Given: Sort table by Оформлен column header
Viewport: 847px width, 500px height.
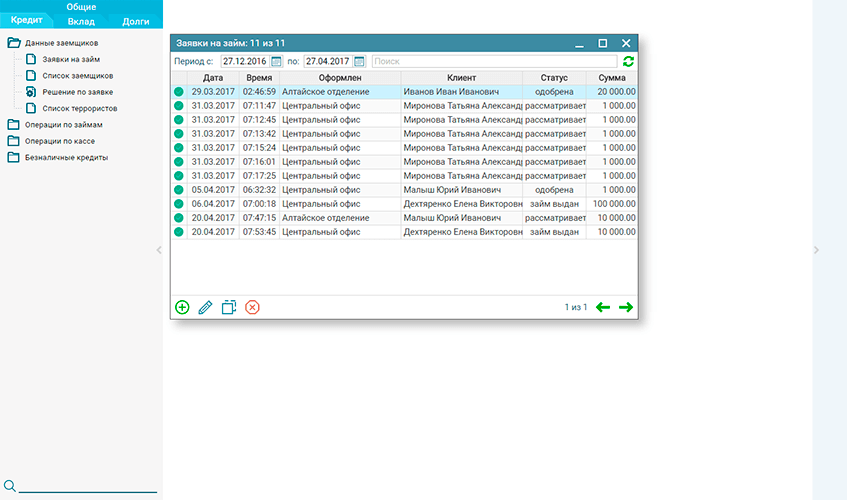Looking at the screenshot, I should (340, 78).
